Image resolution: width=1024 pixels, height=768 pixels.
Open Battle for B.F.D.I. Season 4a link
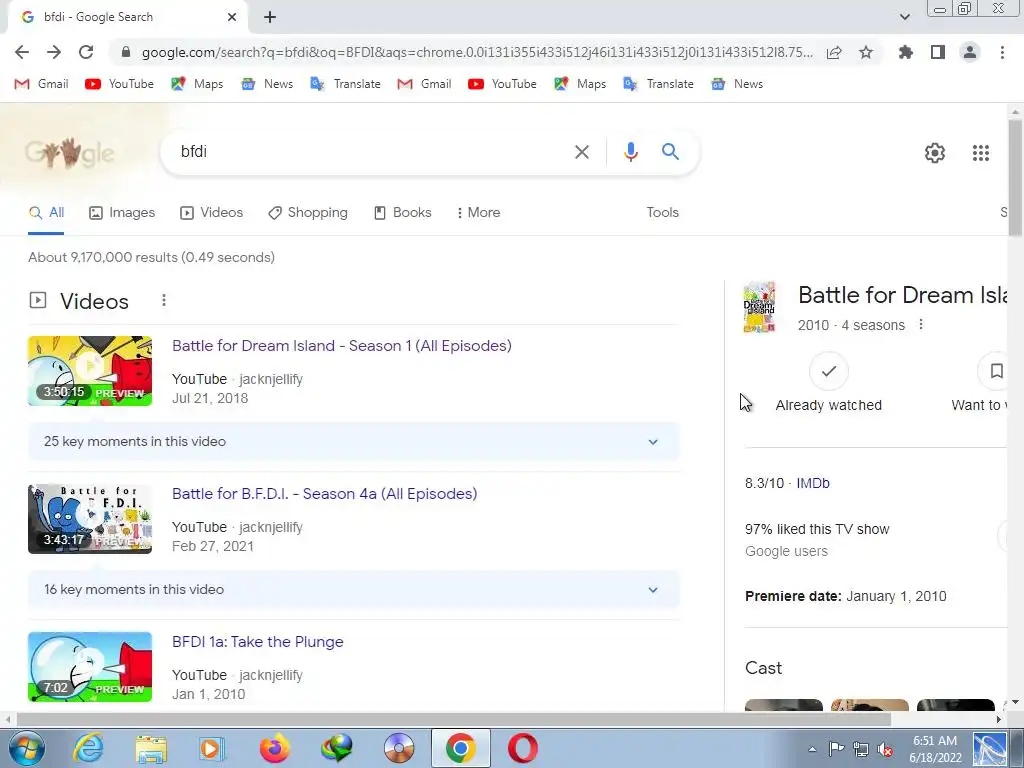pos(325,494)
